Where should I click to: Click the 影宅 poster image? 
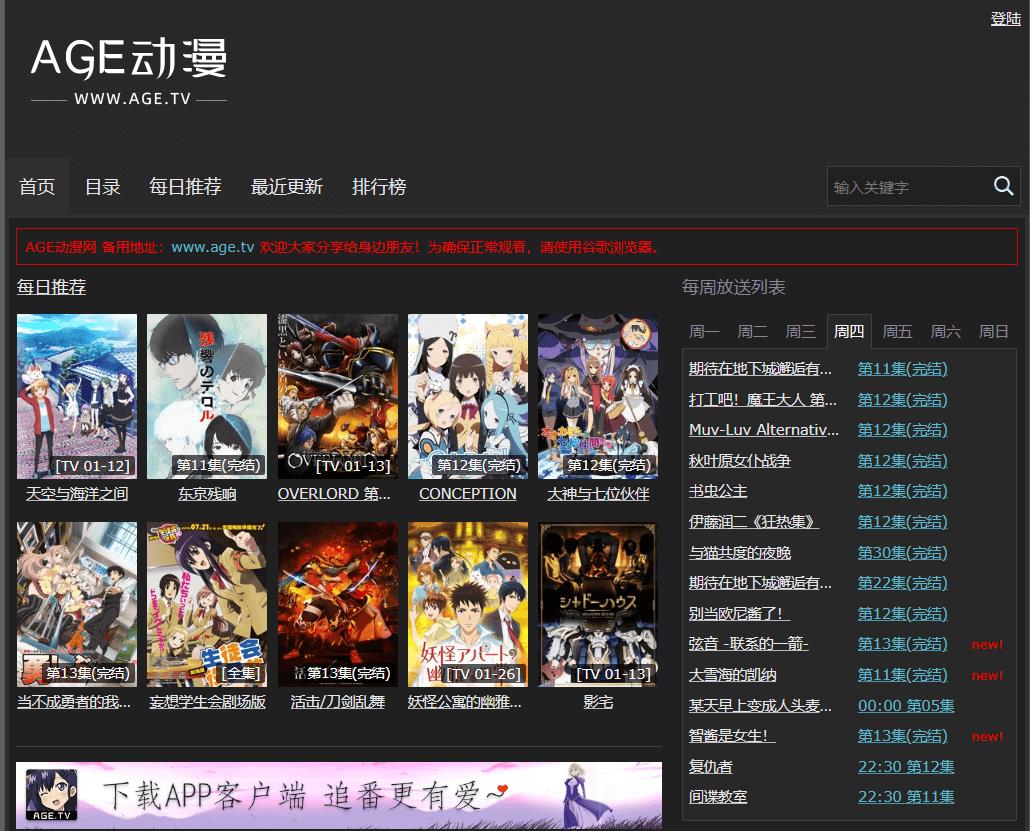(x=597, y=603)
